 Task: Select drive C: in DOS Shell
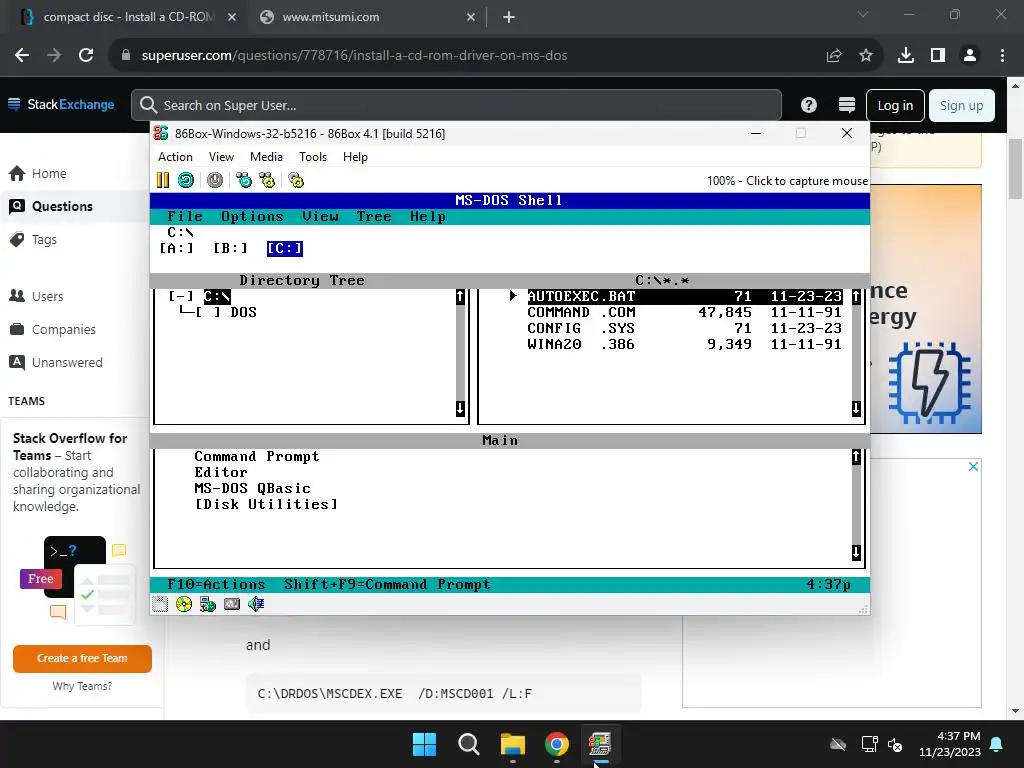click(x=285, y=248)
